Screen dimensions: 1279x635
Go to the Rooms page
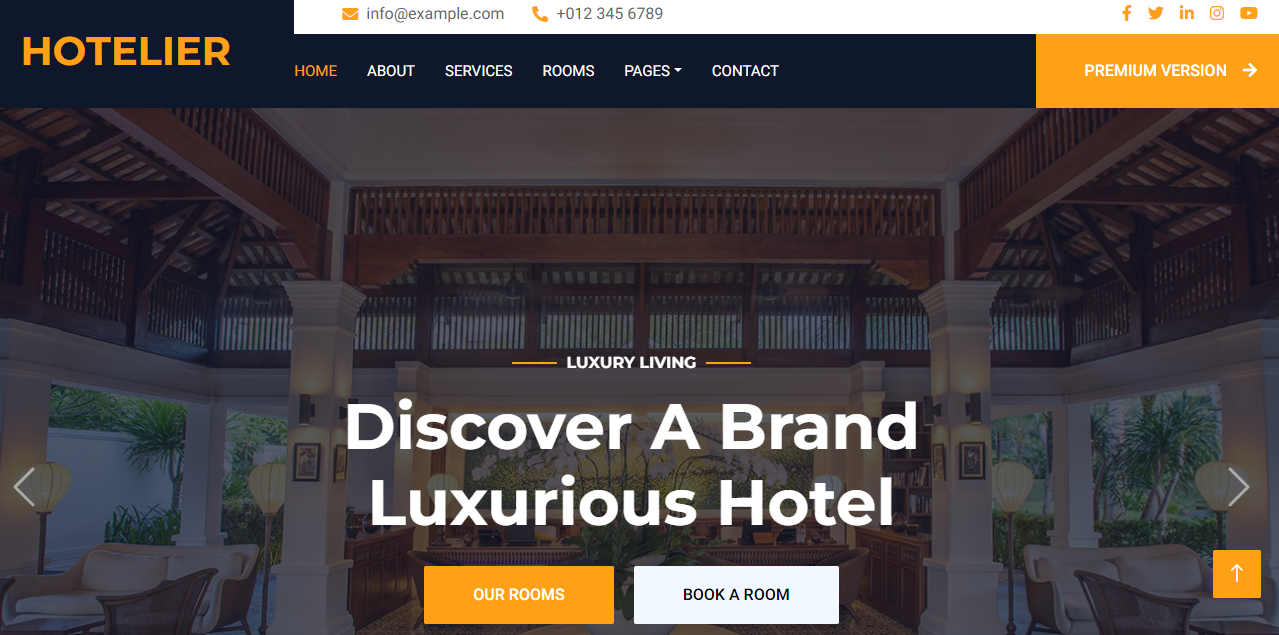coord(568,71)
